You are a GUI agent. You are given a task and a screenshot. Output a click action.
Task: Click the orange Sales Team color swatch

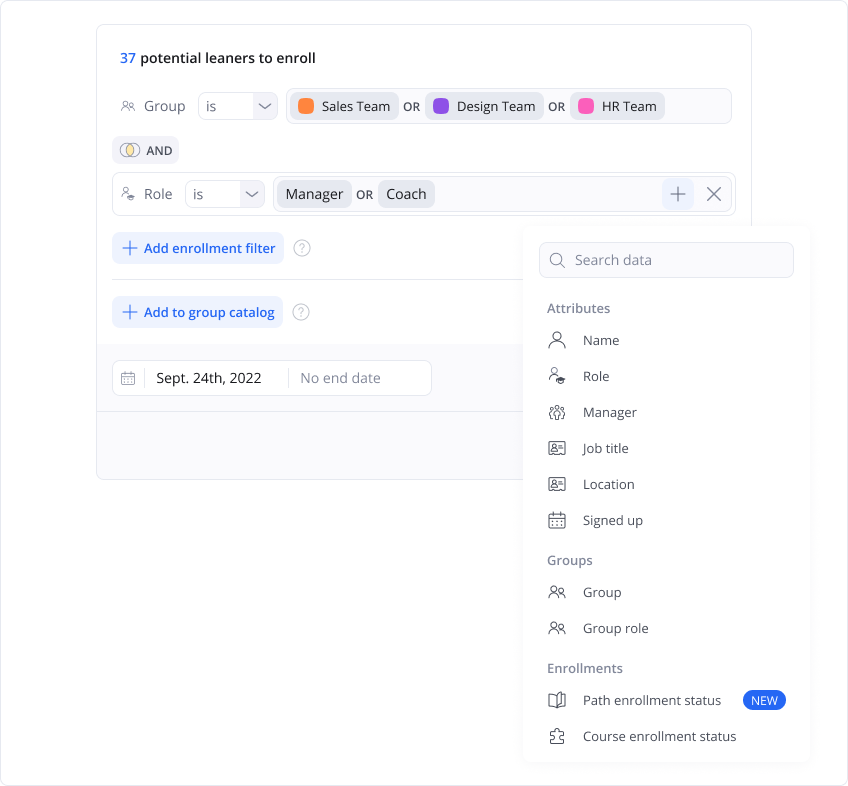point(306,106)
